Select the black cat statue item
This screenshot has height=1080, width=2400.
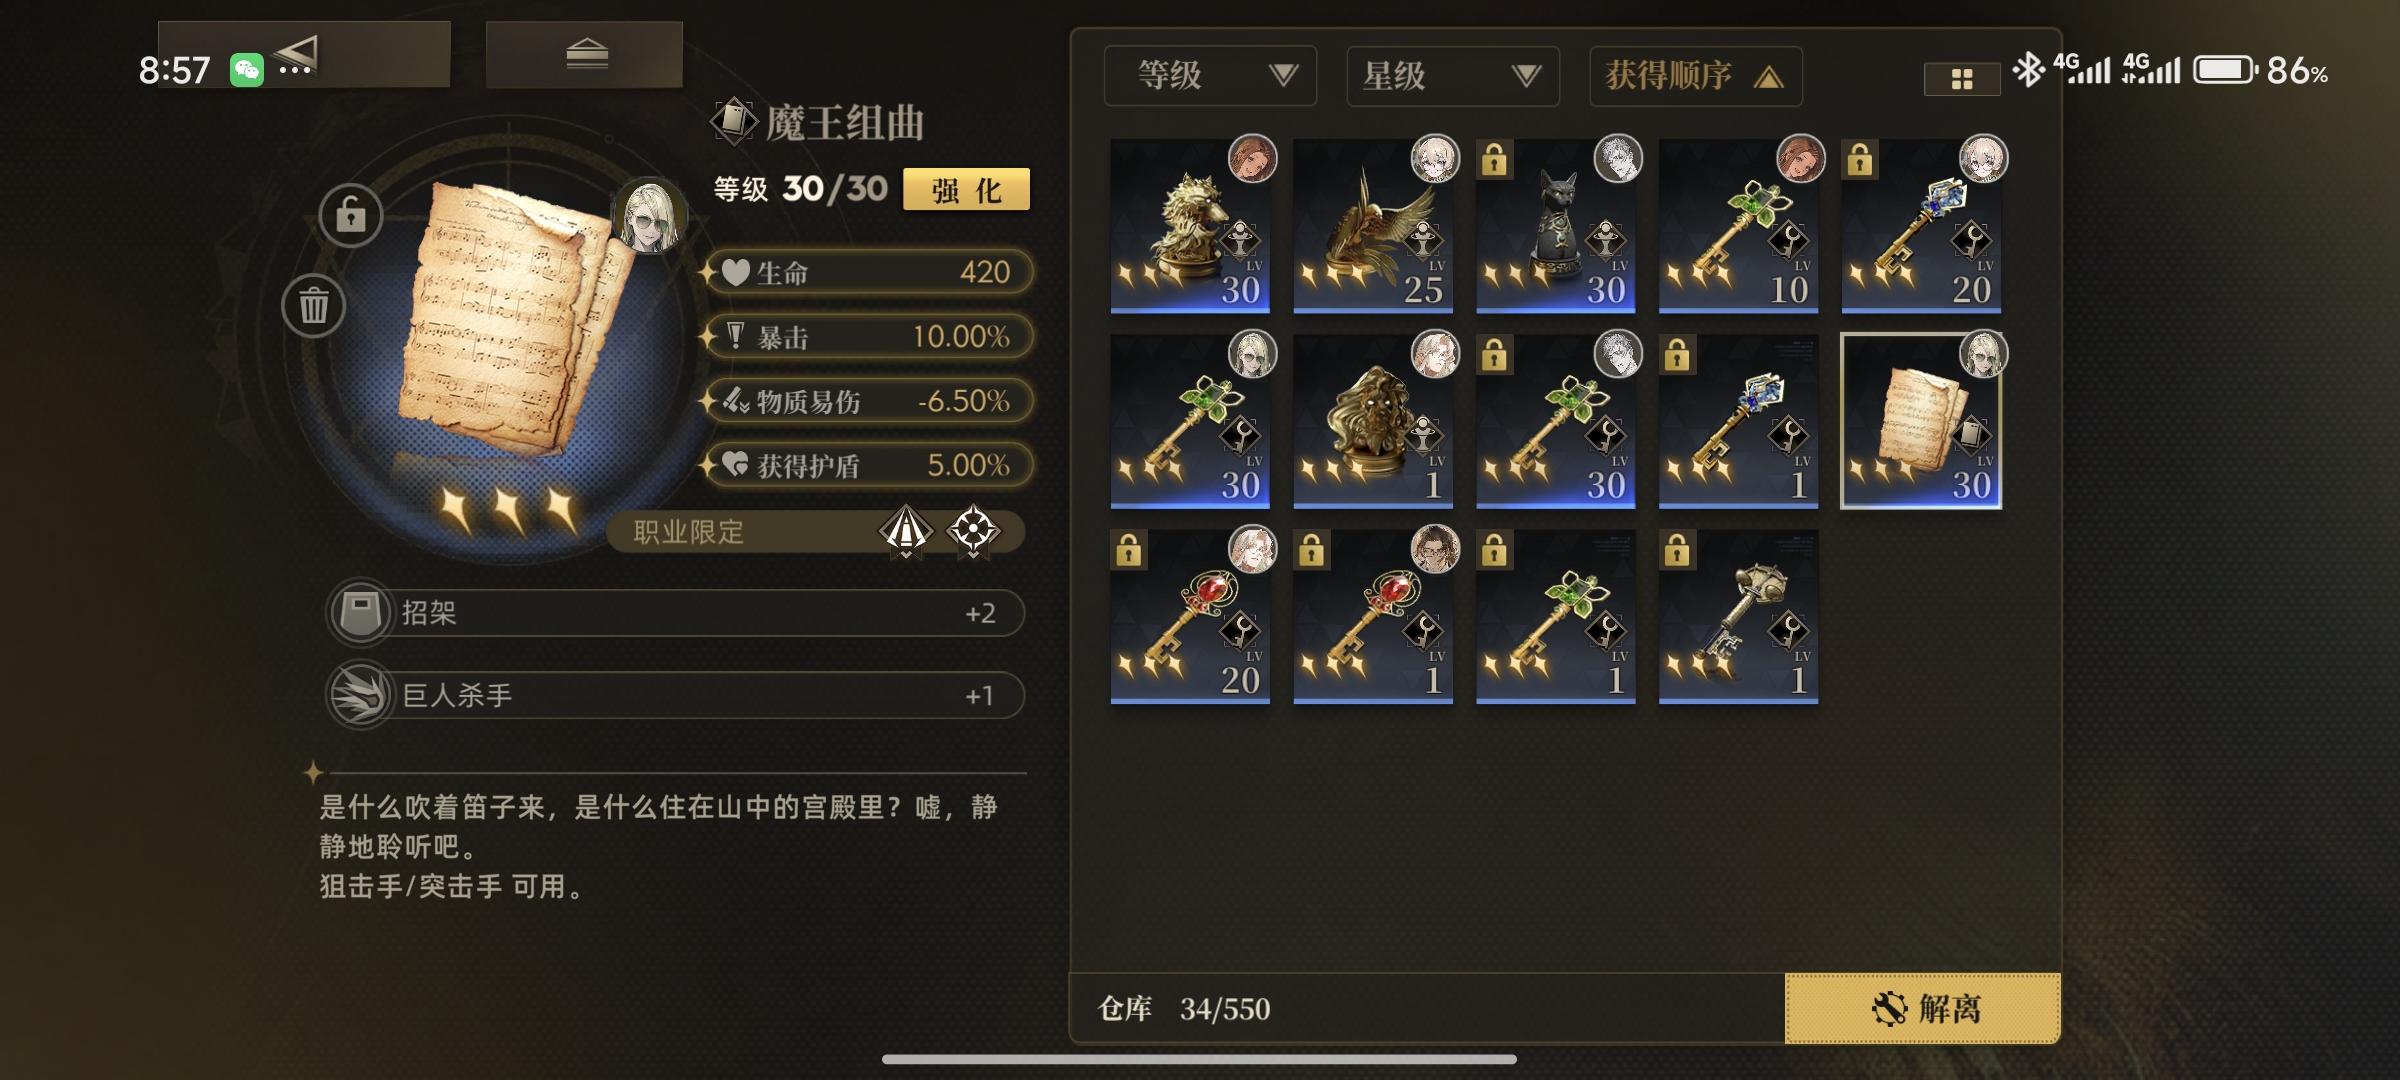[x=1556, y=226]
